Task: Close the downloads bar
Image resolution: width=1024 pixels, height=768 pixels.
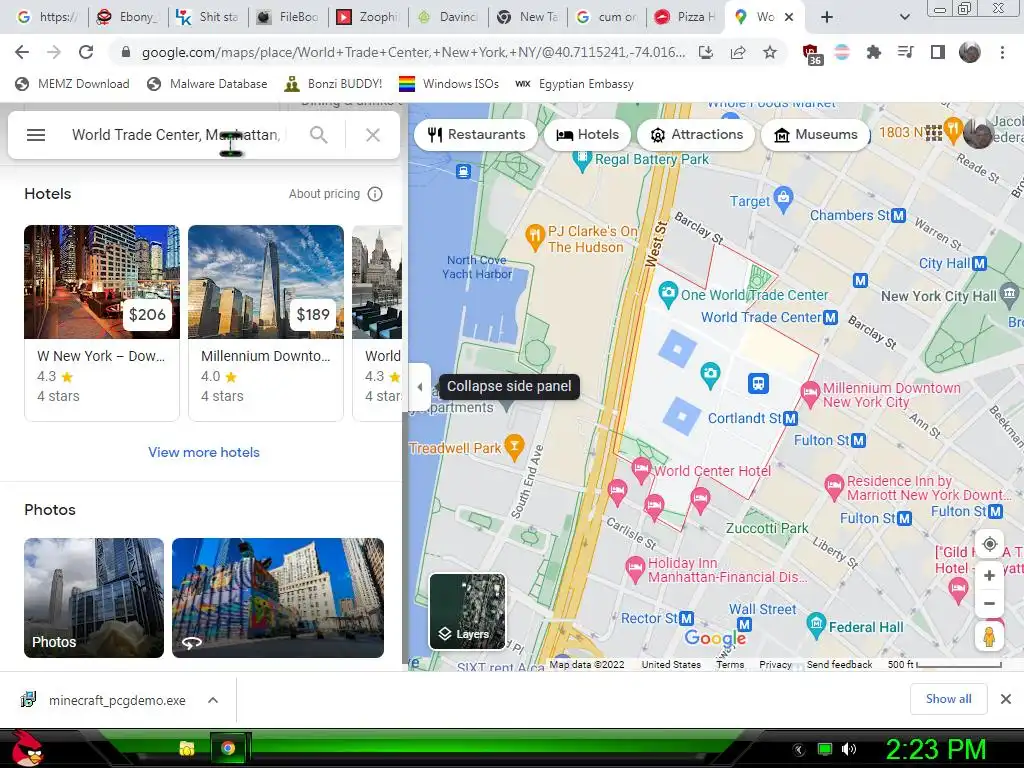Action: pyautogui.click(x=1006, y=699)
